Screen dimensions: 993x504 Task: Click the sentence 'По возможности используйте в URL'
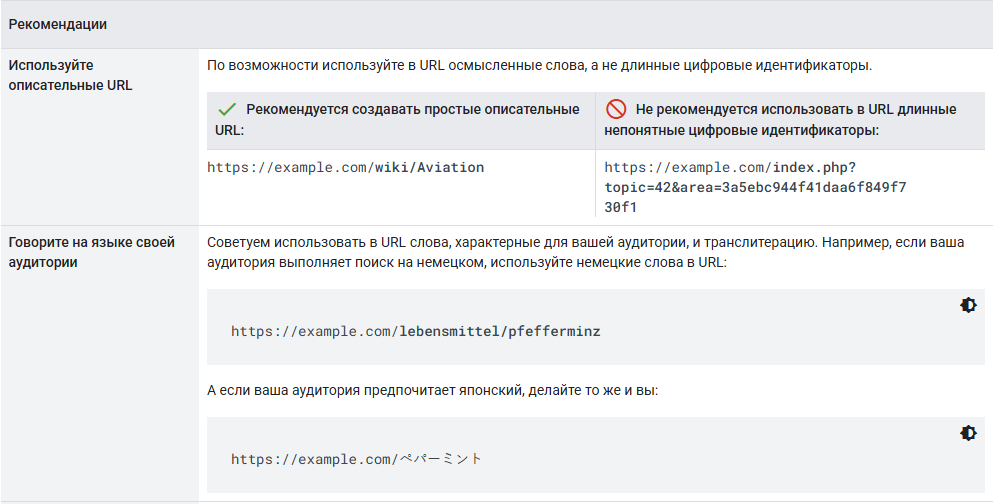click(540, 66)
